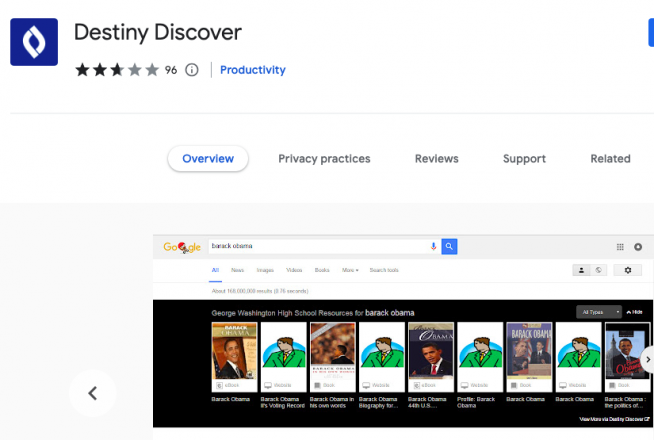Click website type icon on 'Biography for...' card
Image resolution: width=654 pixels, height=440 pixels.
(x=366, y=385)
